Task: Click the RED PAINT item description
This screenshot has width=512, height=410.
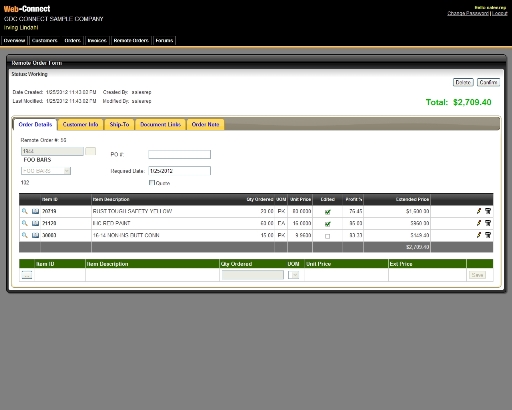Action: [x=111, y=223]
